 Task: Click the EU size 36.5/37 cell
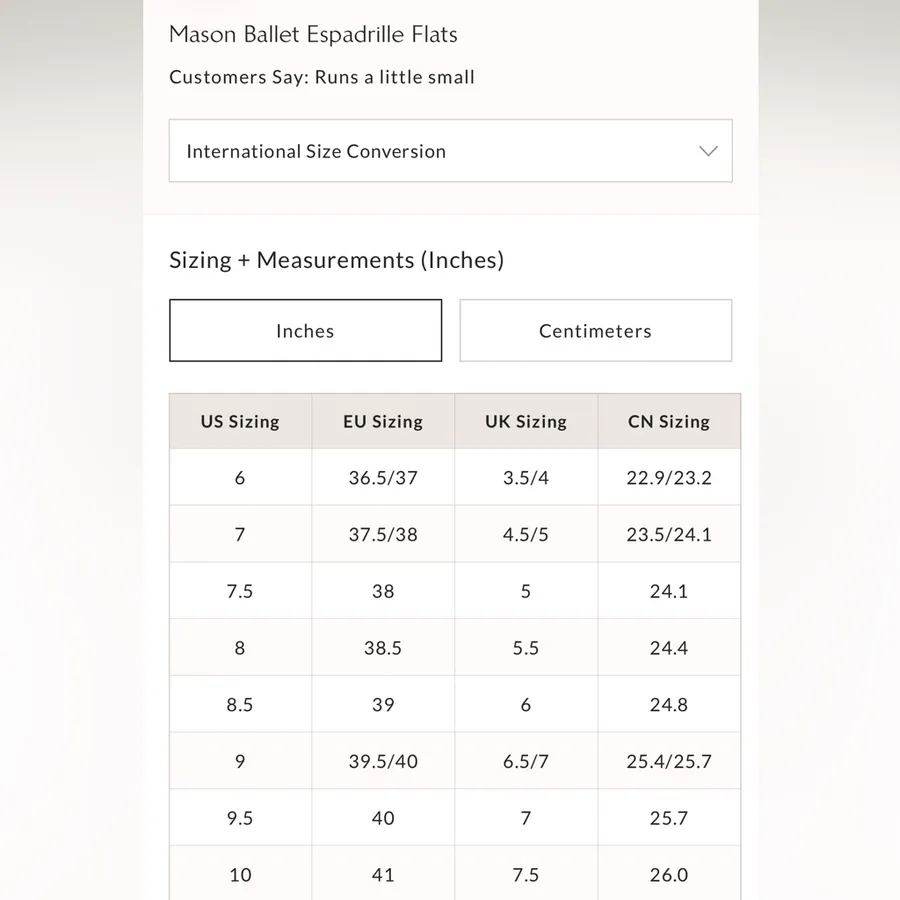pyautogui.click(x=383, y=478)
